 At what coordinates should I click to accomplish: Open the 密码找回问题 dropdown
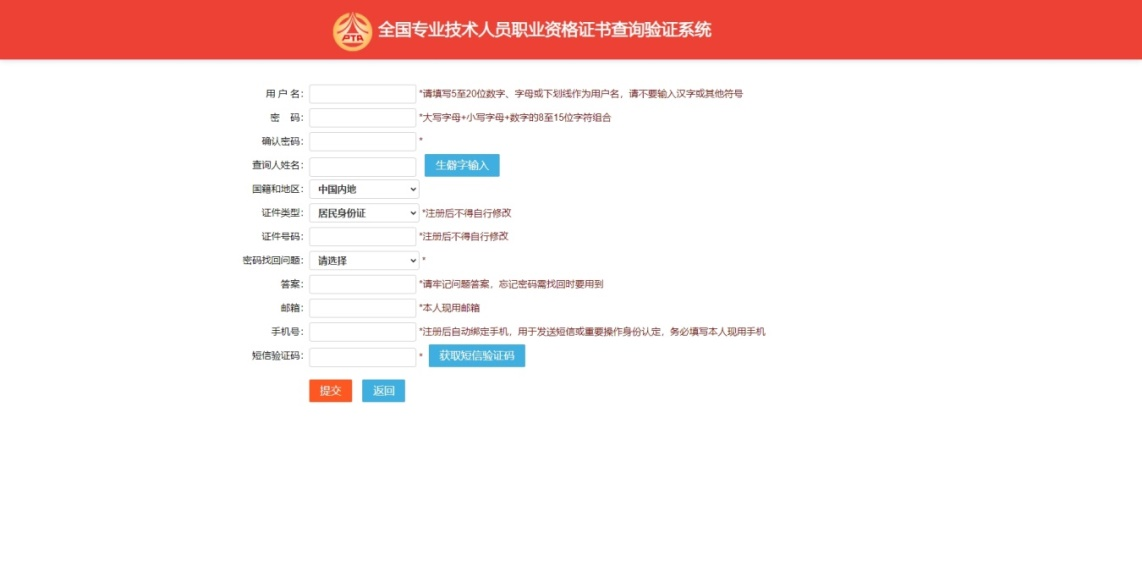[364, 261]
